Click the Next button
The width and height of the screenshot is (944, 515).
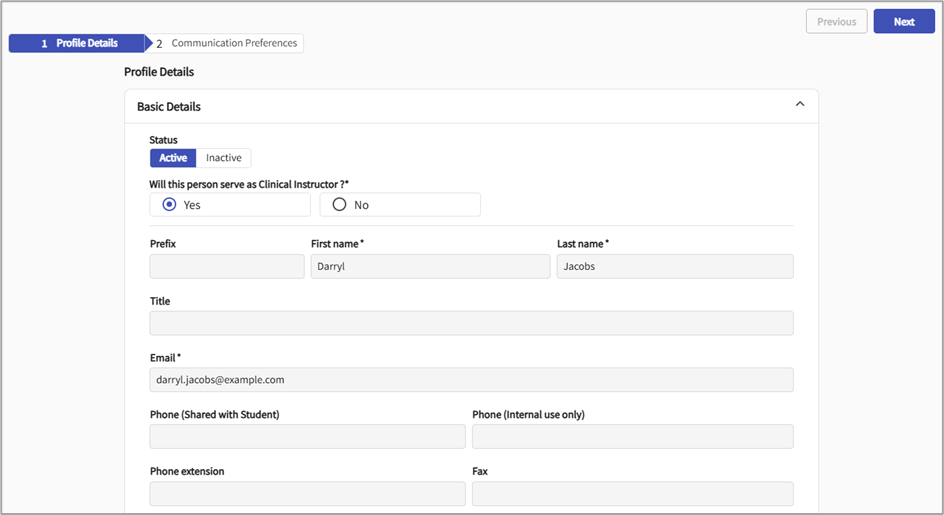903,22
